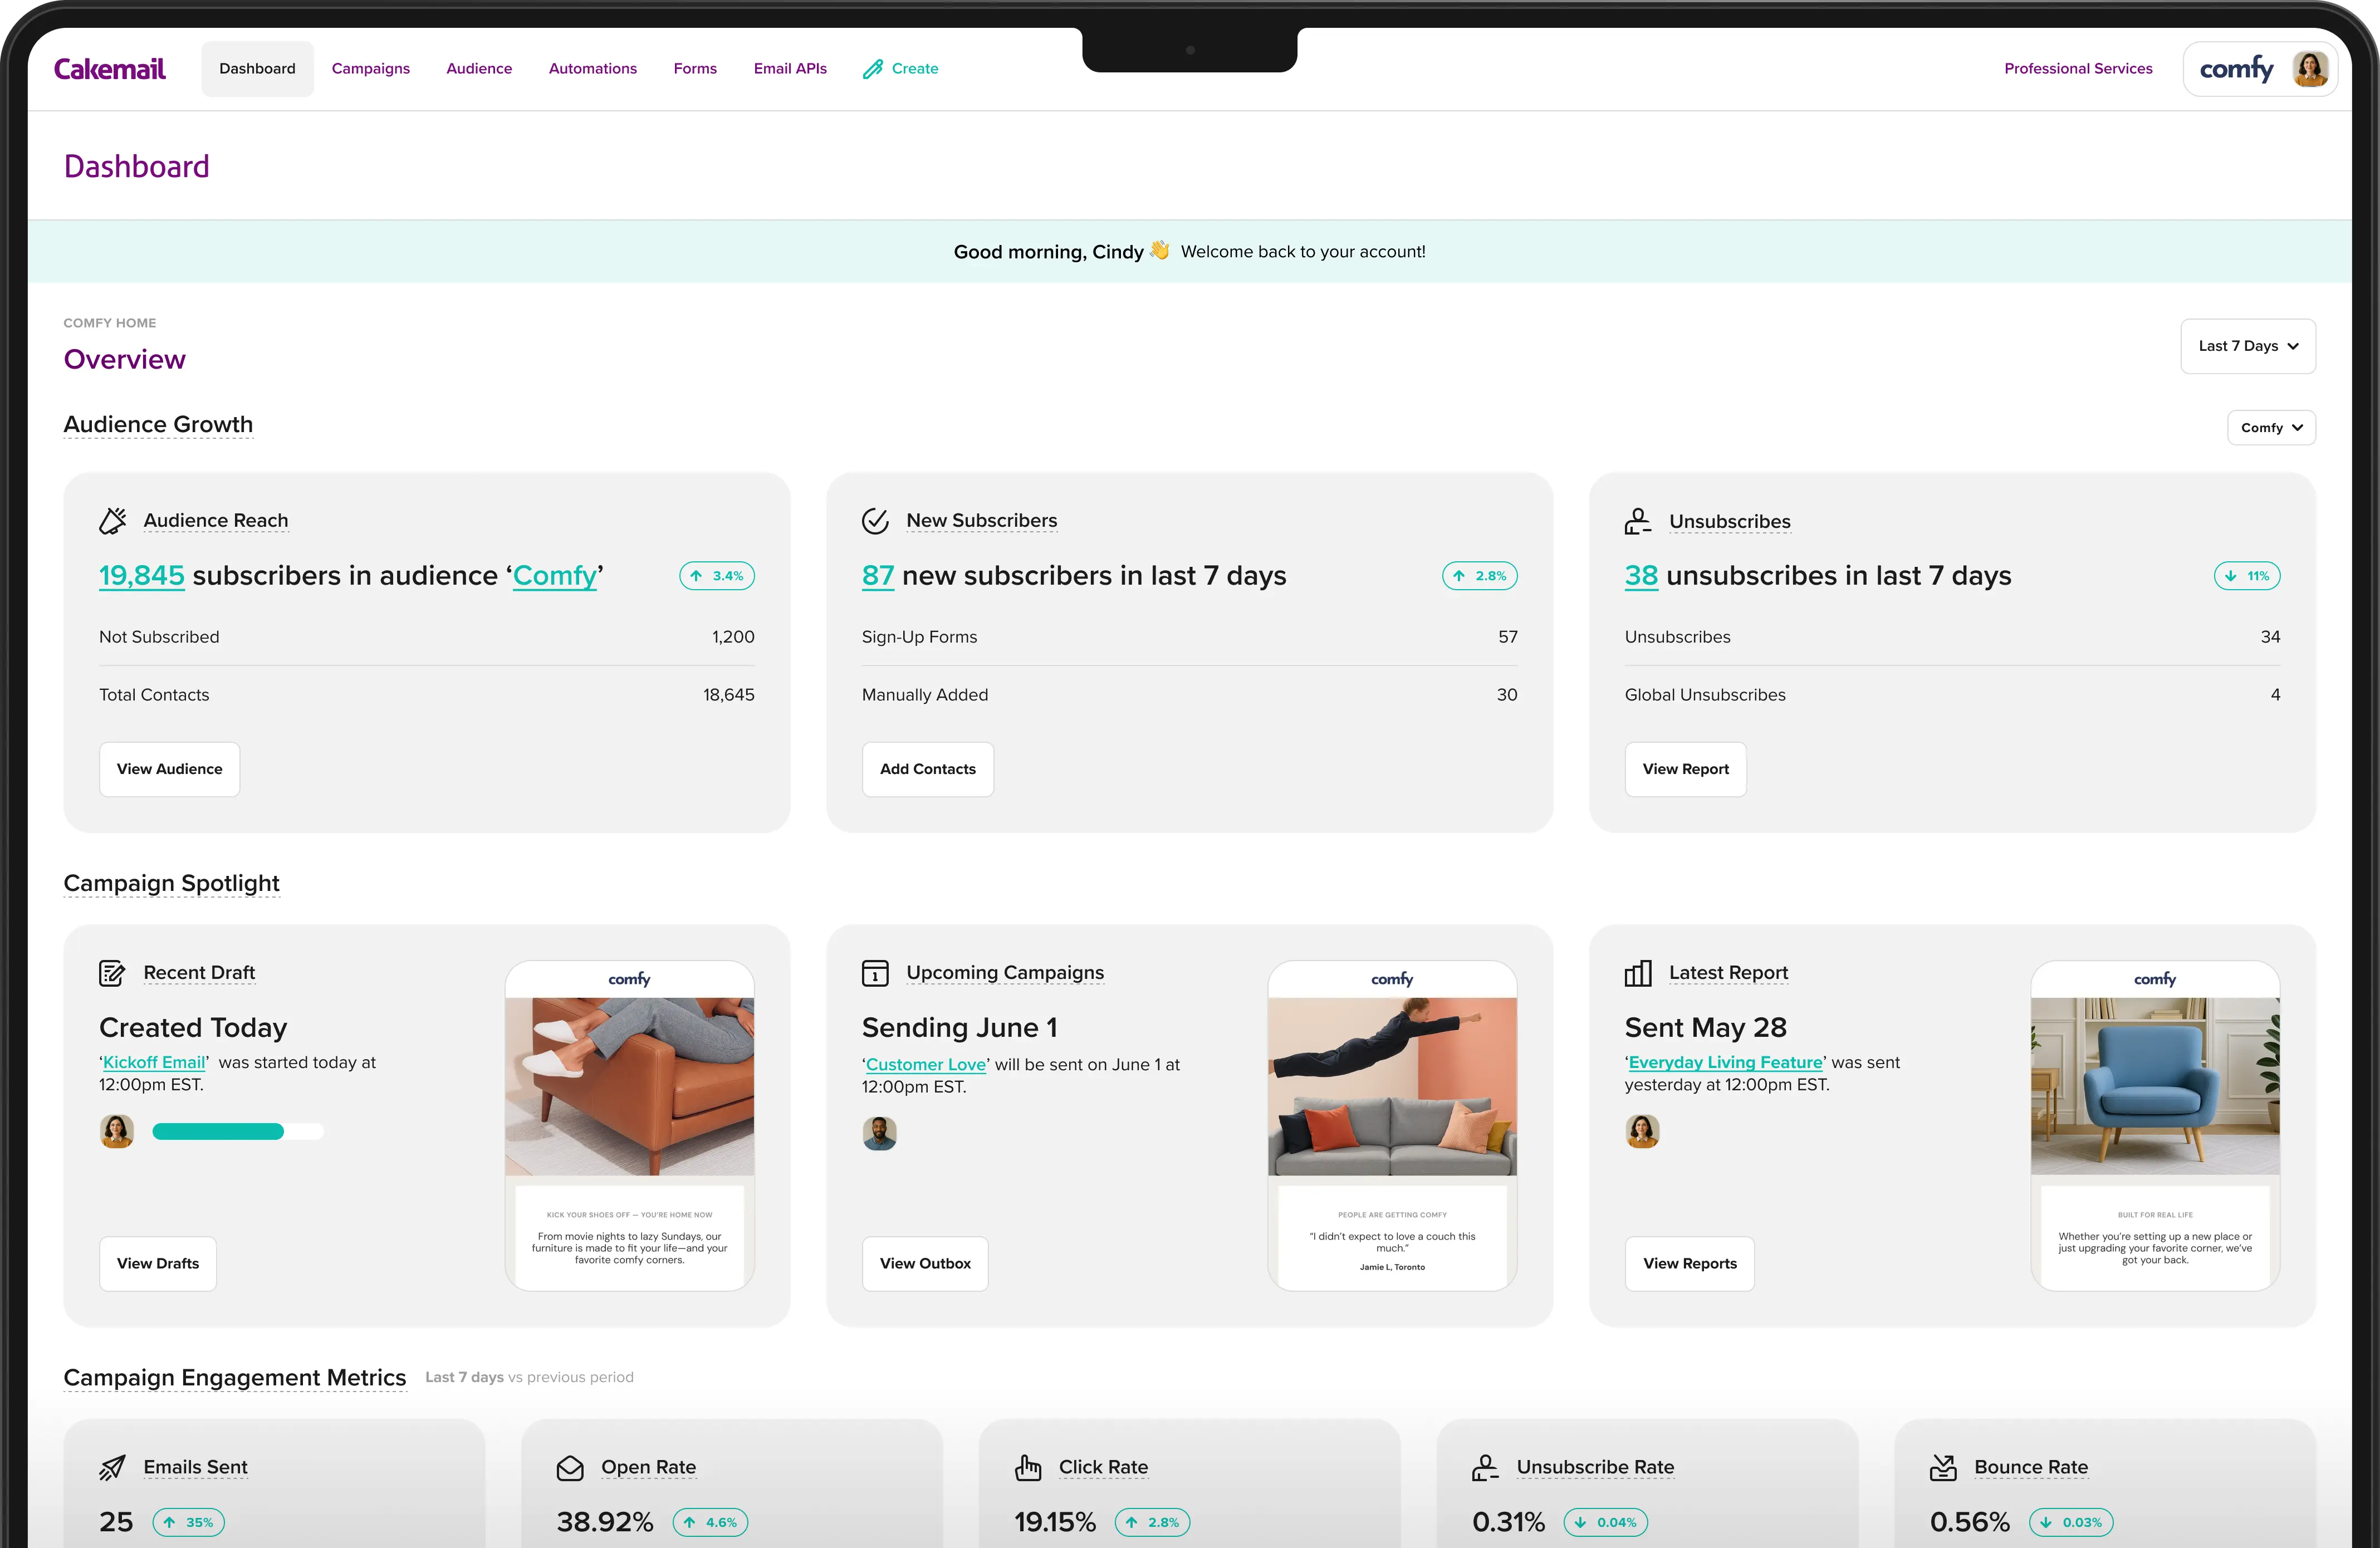
Task: Click the Create pencil button
Action: click(x=900, y=69)
